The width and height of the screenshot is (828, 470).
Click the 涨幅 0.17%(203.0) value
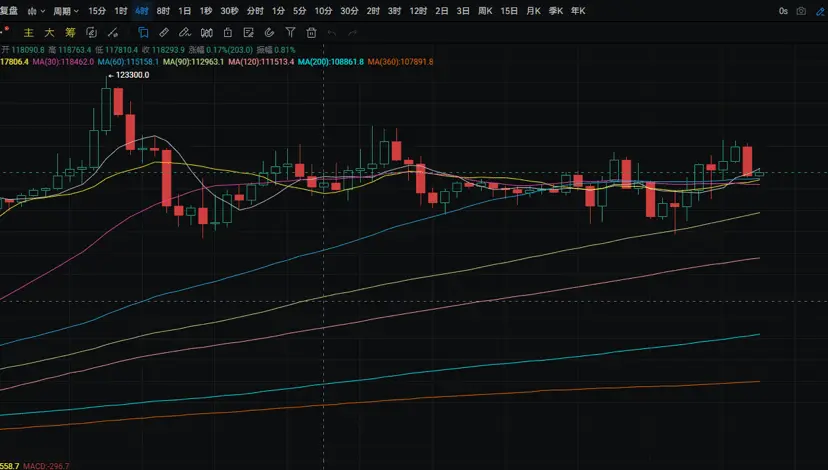click(221, 50)
